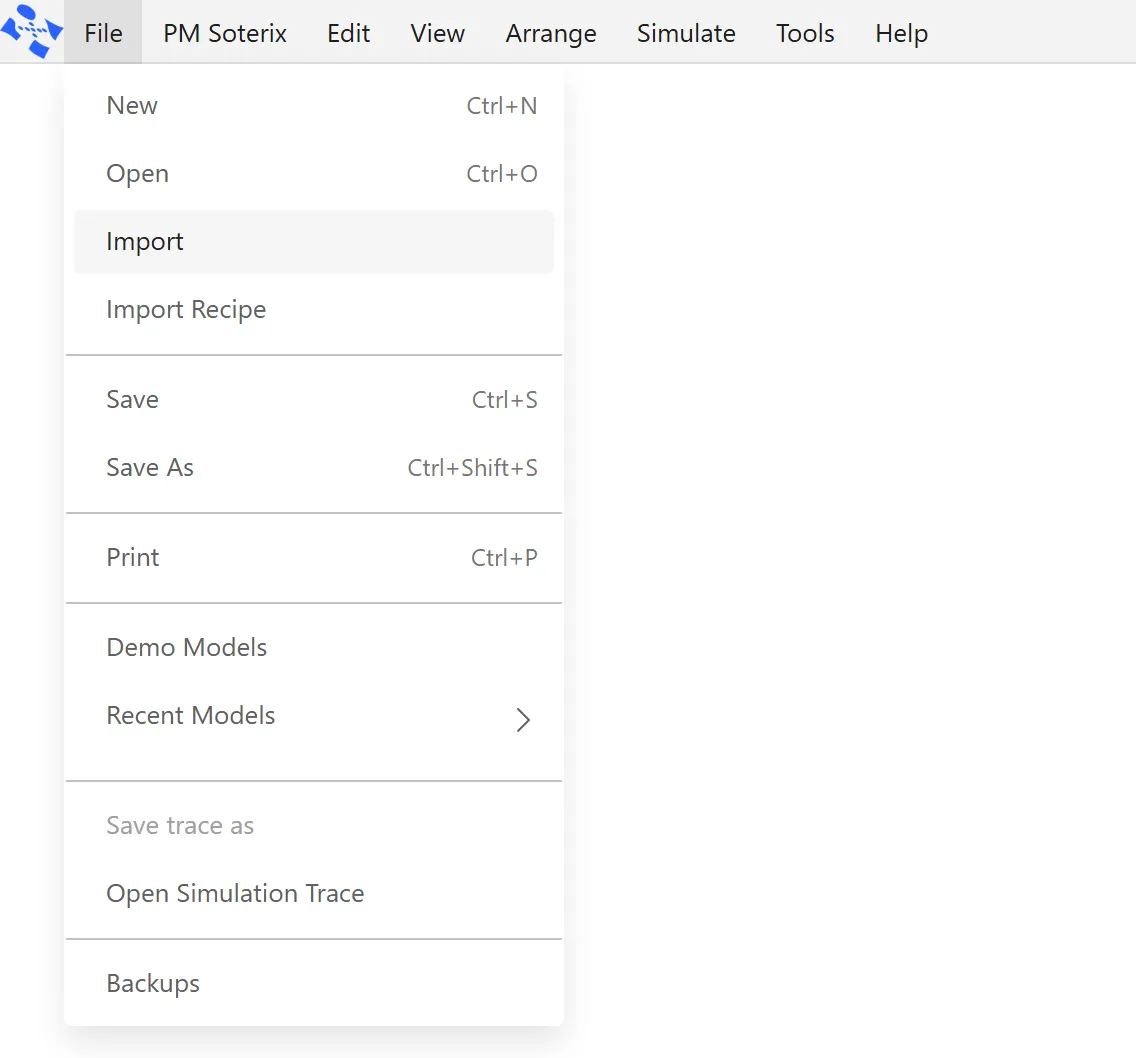Open the View menu
This screenshot has height=1058, width=1136.
click(438, 33)
